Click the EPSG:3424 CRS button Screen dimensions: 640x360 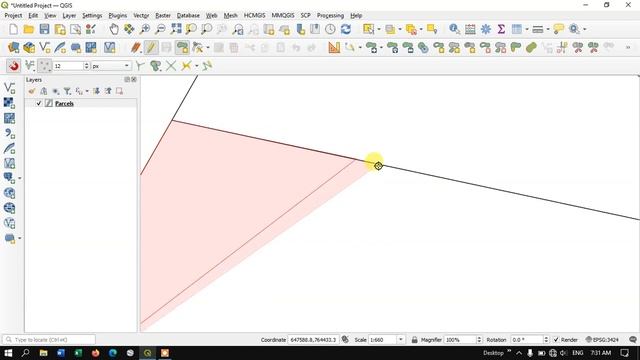602,340
